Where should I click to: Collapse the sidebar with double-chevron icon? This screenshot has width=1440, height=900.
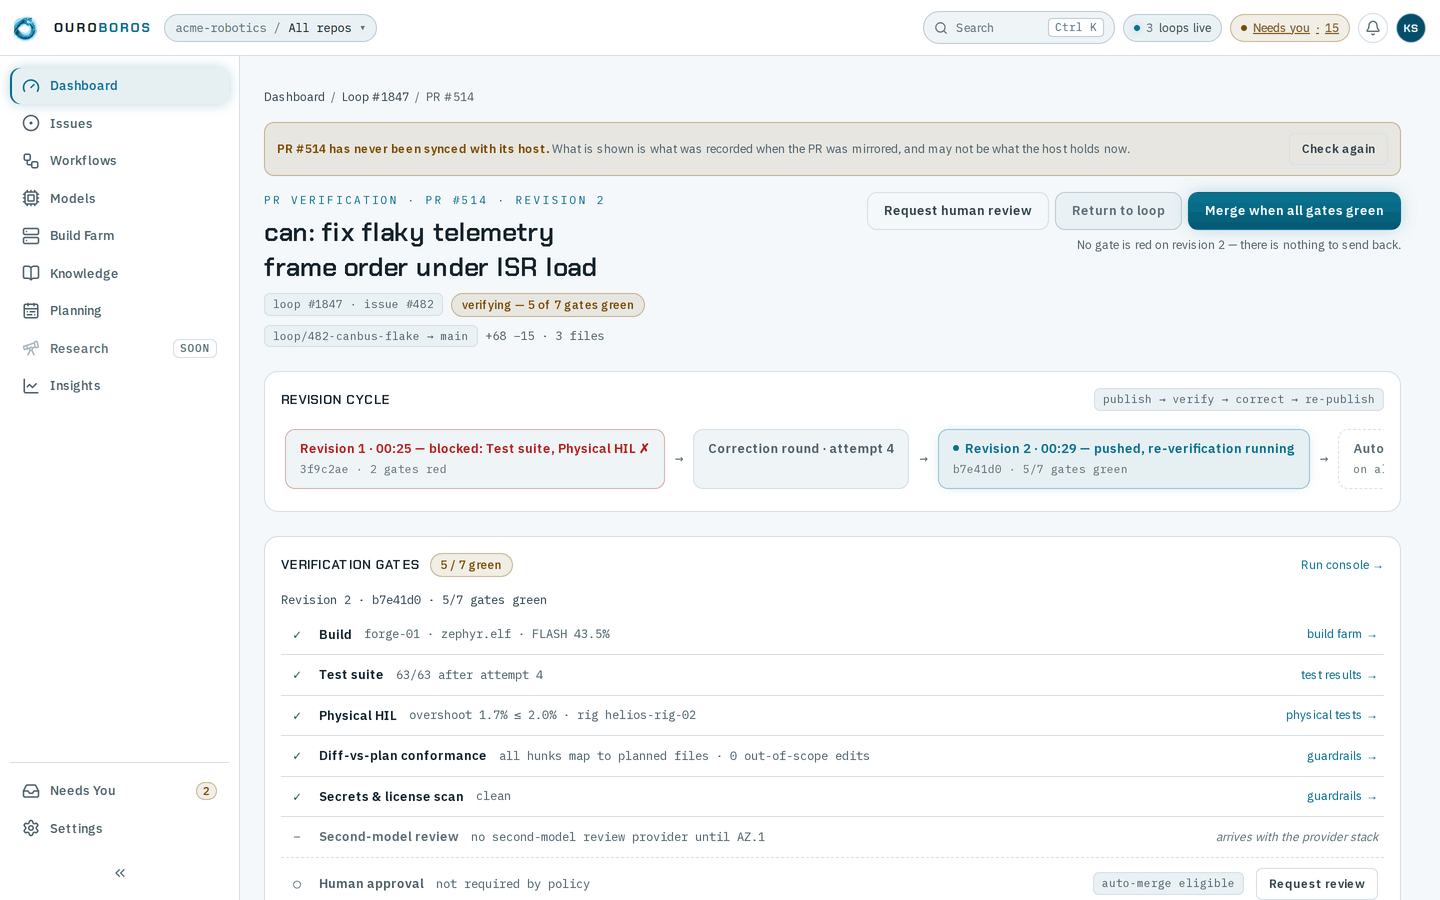120,873
